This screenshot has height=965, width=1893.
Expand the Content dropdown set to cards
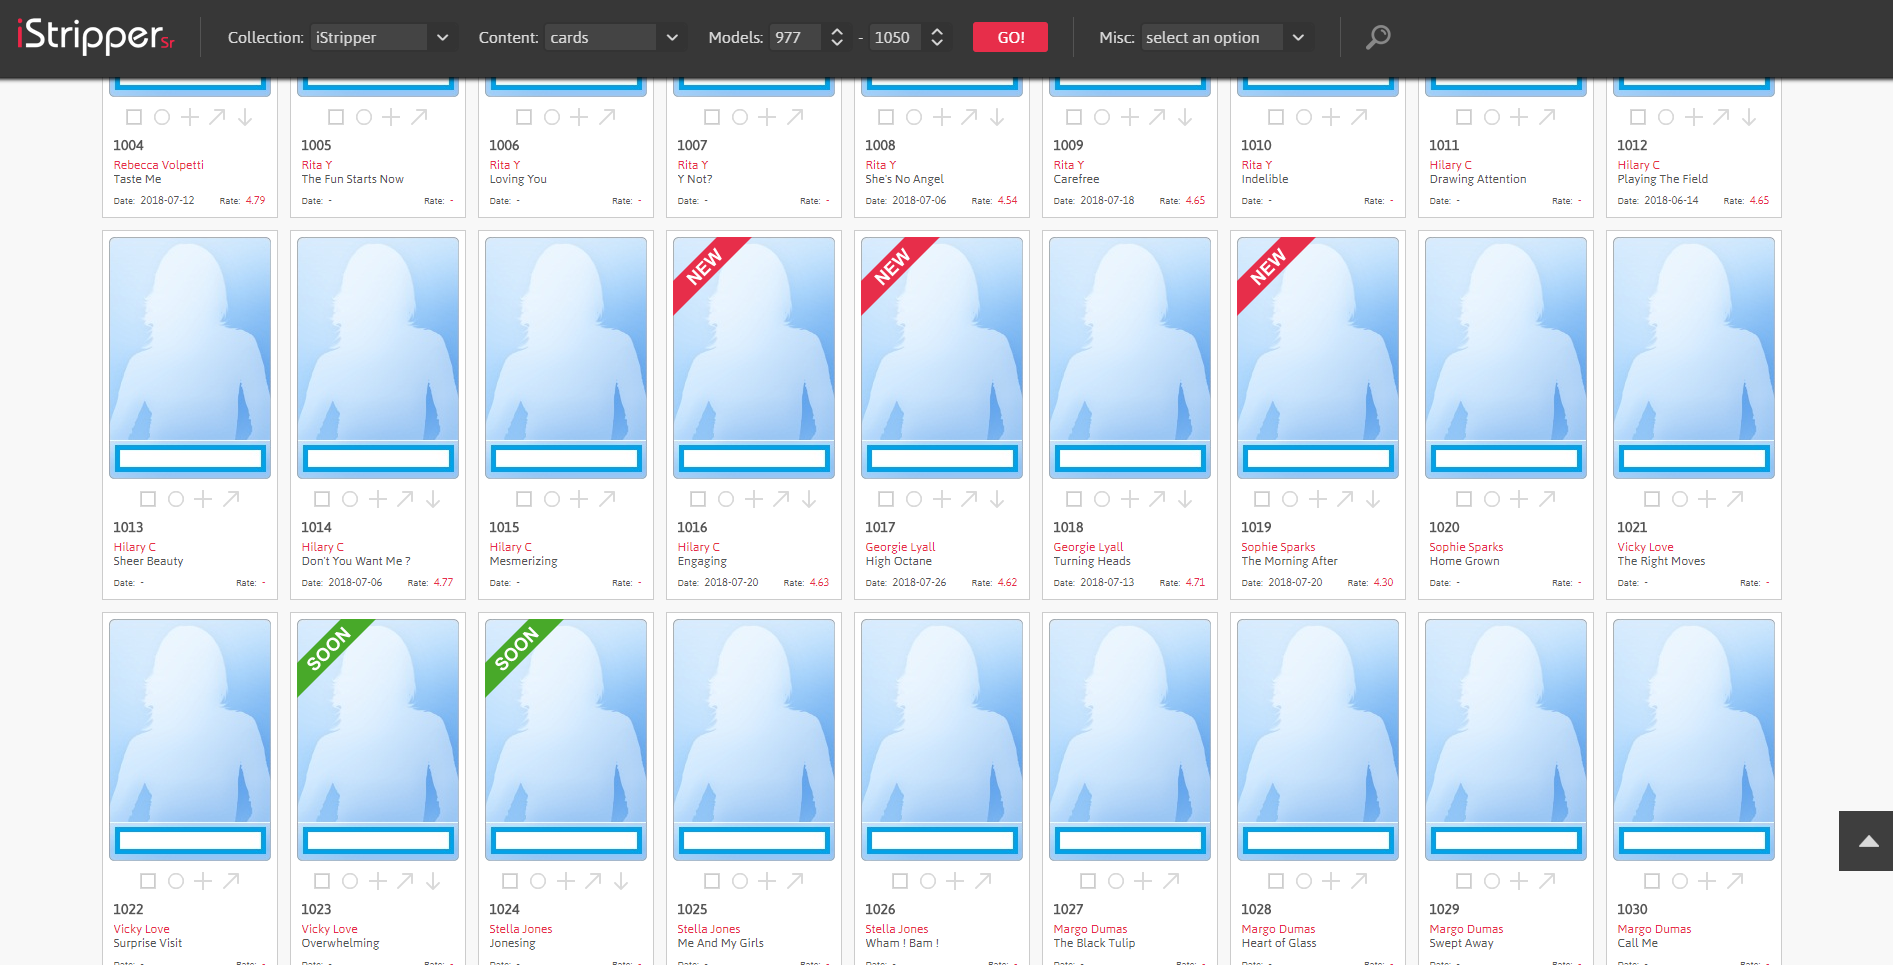613,38
